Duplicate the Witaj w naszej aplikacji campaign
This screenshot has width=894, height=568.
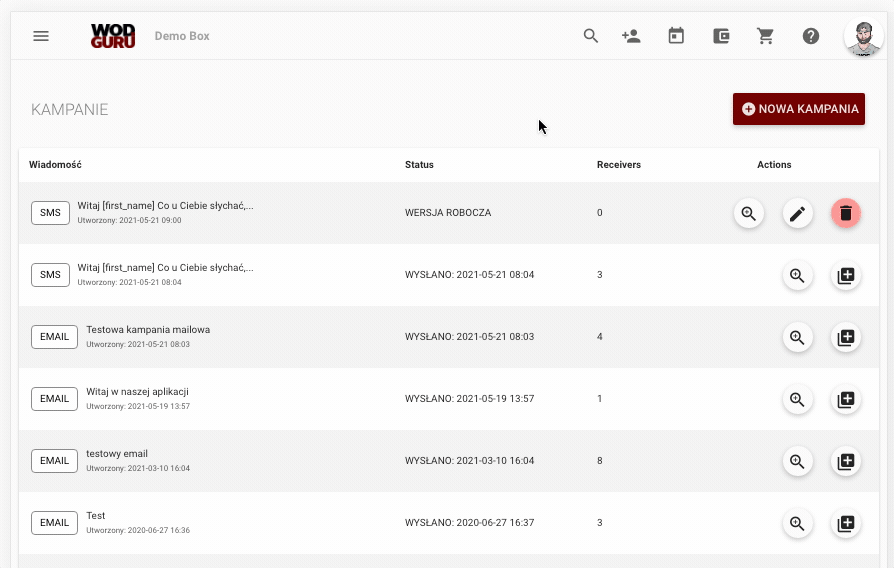click(x=846, y=399)
